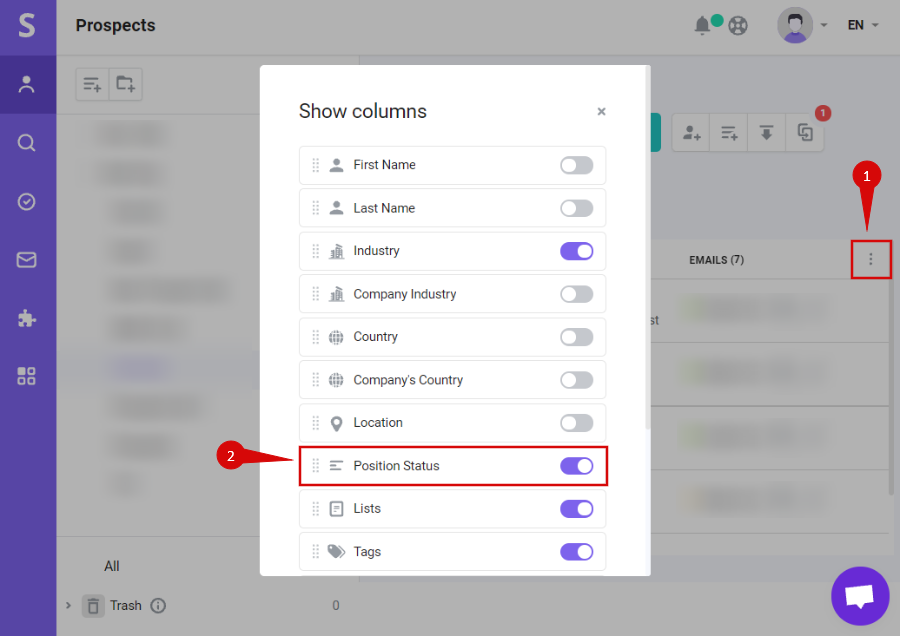Click the add to list toolbar icon

tap(729, 133)
